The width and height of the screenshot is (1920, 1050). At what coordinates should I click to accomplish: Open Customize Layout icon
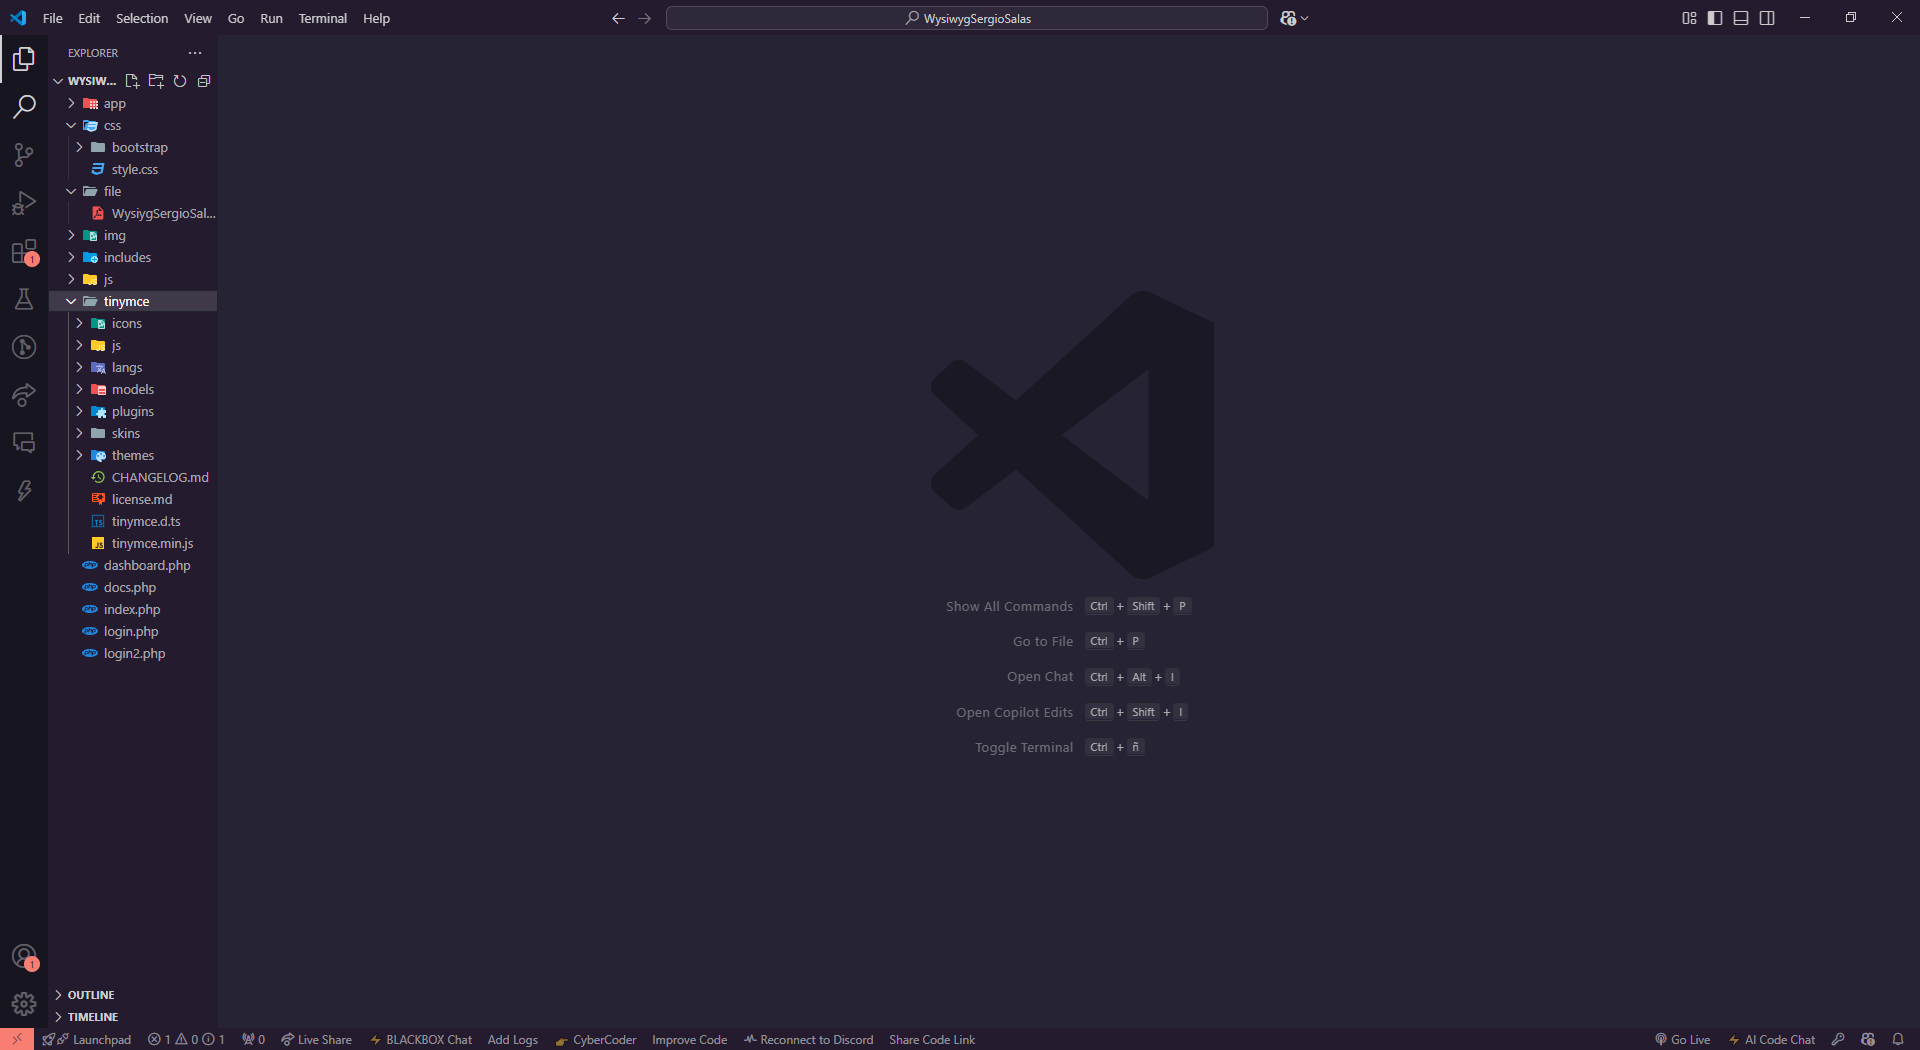pyautogui.click(x=1689, y=18)
